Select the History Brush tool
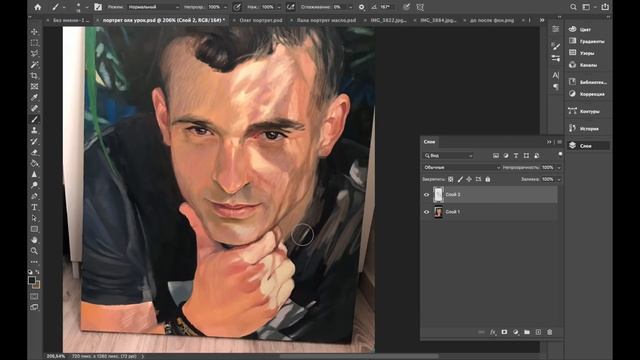Viewport: 640px width, 360px height. (34, 141)
